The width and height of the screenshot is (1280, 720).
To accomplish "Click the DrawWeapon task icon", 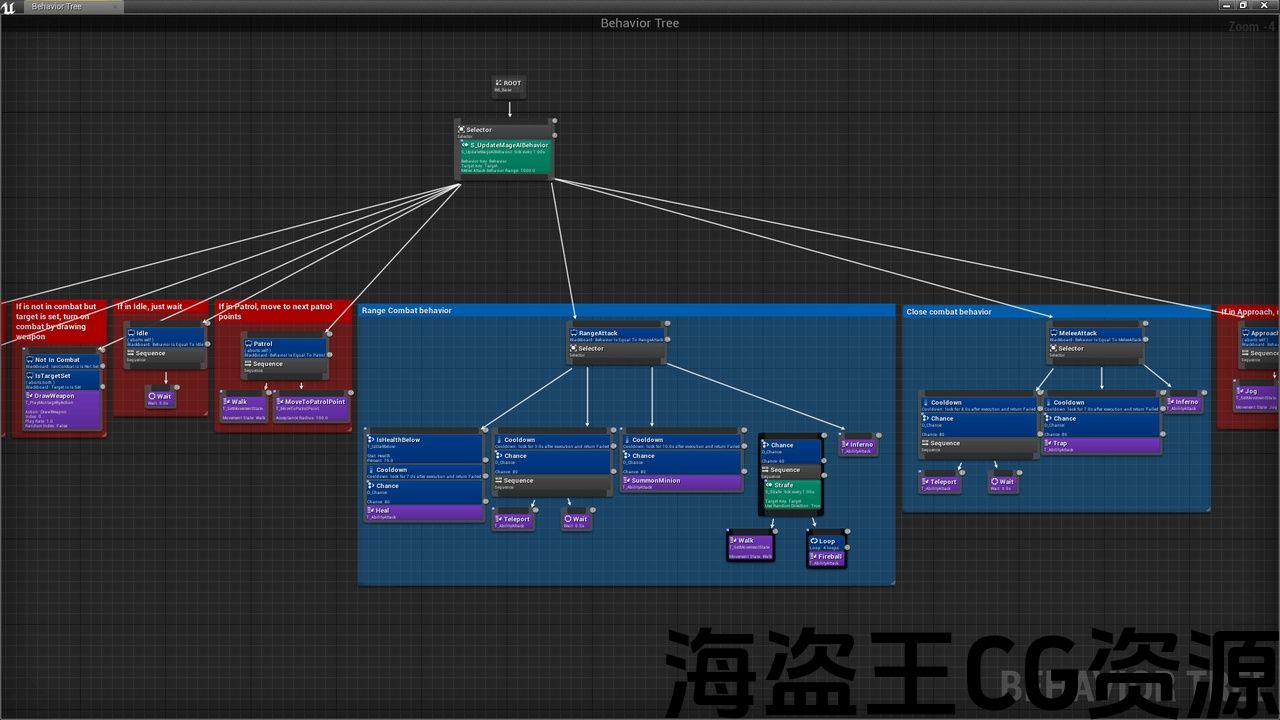I will [x=30, y=396].
